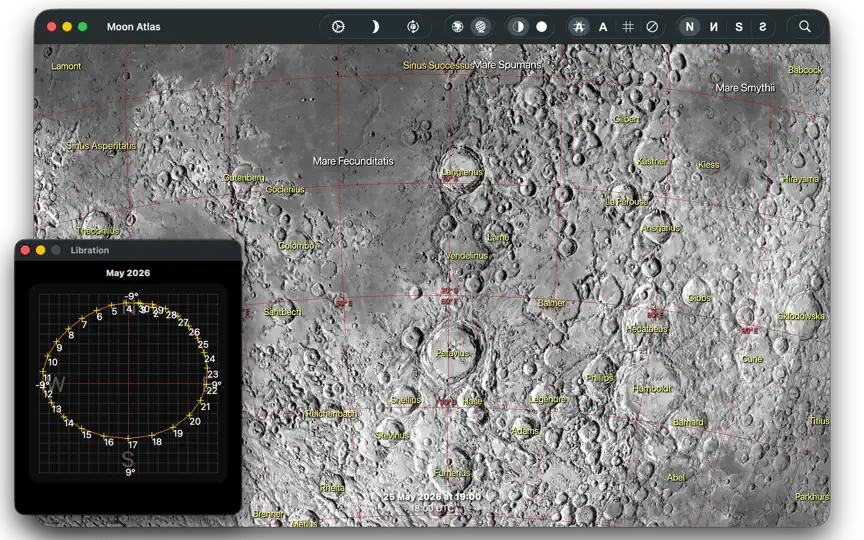Click the crescent moon phase icon
This screenshot has width=864, height=540.
(375, 26)
